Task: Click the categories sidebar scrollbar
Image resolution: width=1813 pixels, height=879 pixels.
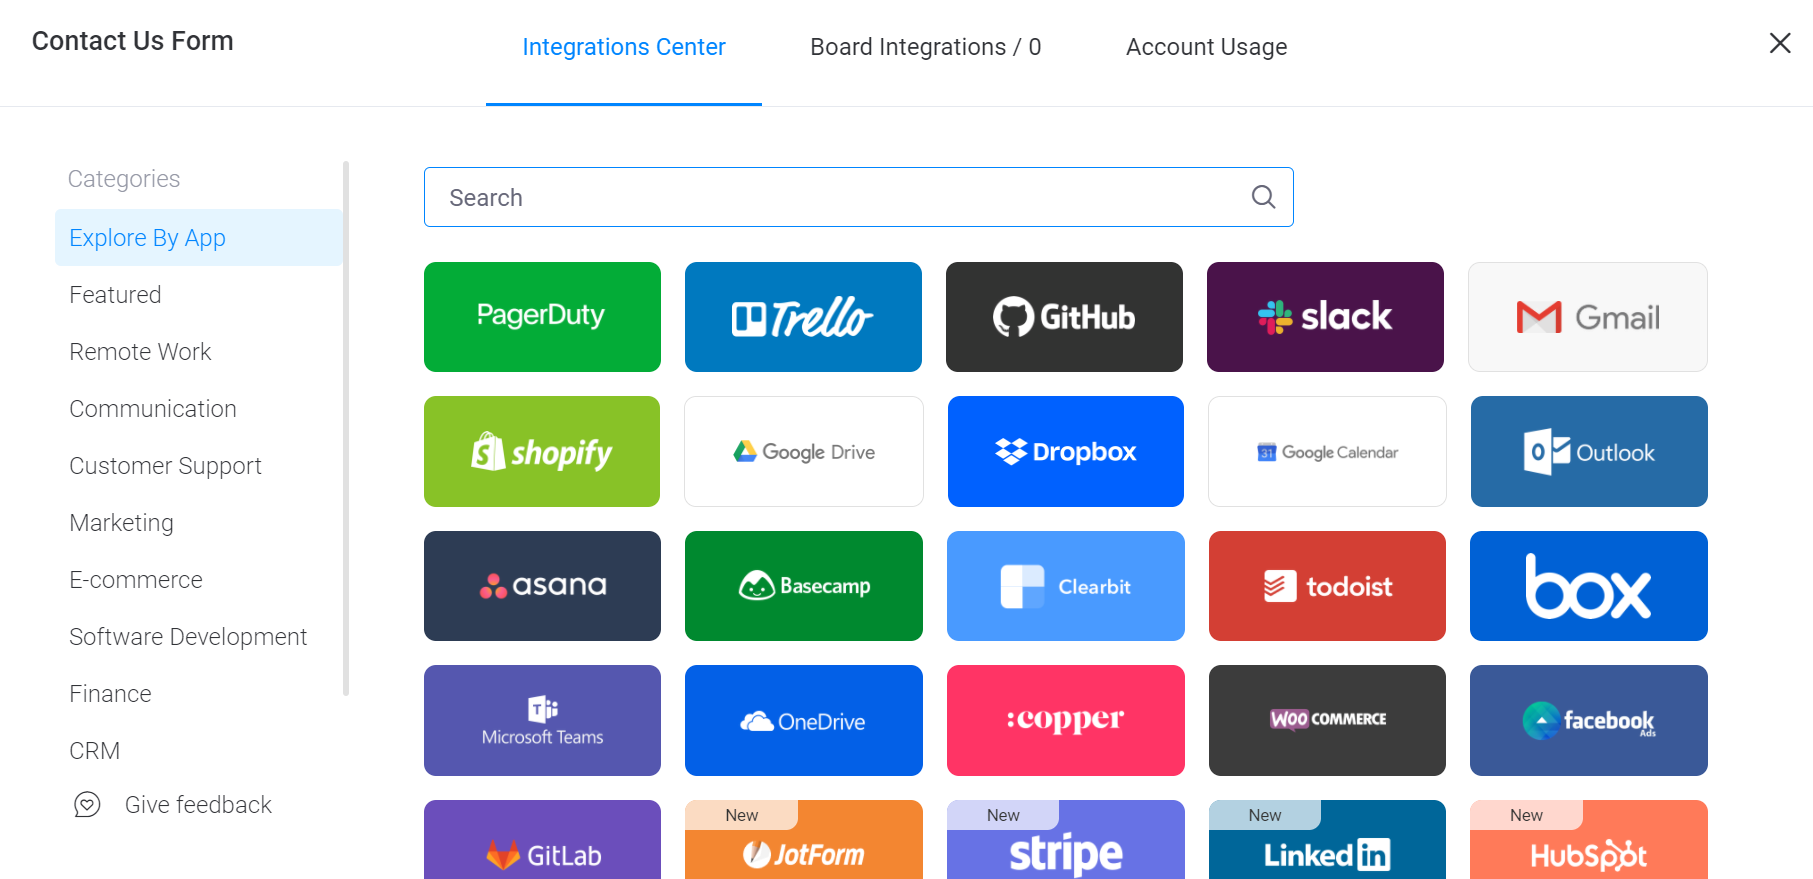Action: click(x=346, y=428)
